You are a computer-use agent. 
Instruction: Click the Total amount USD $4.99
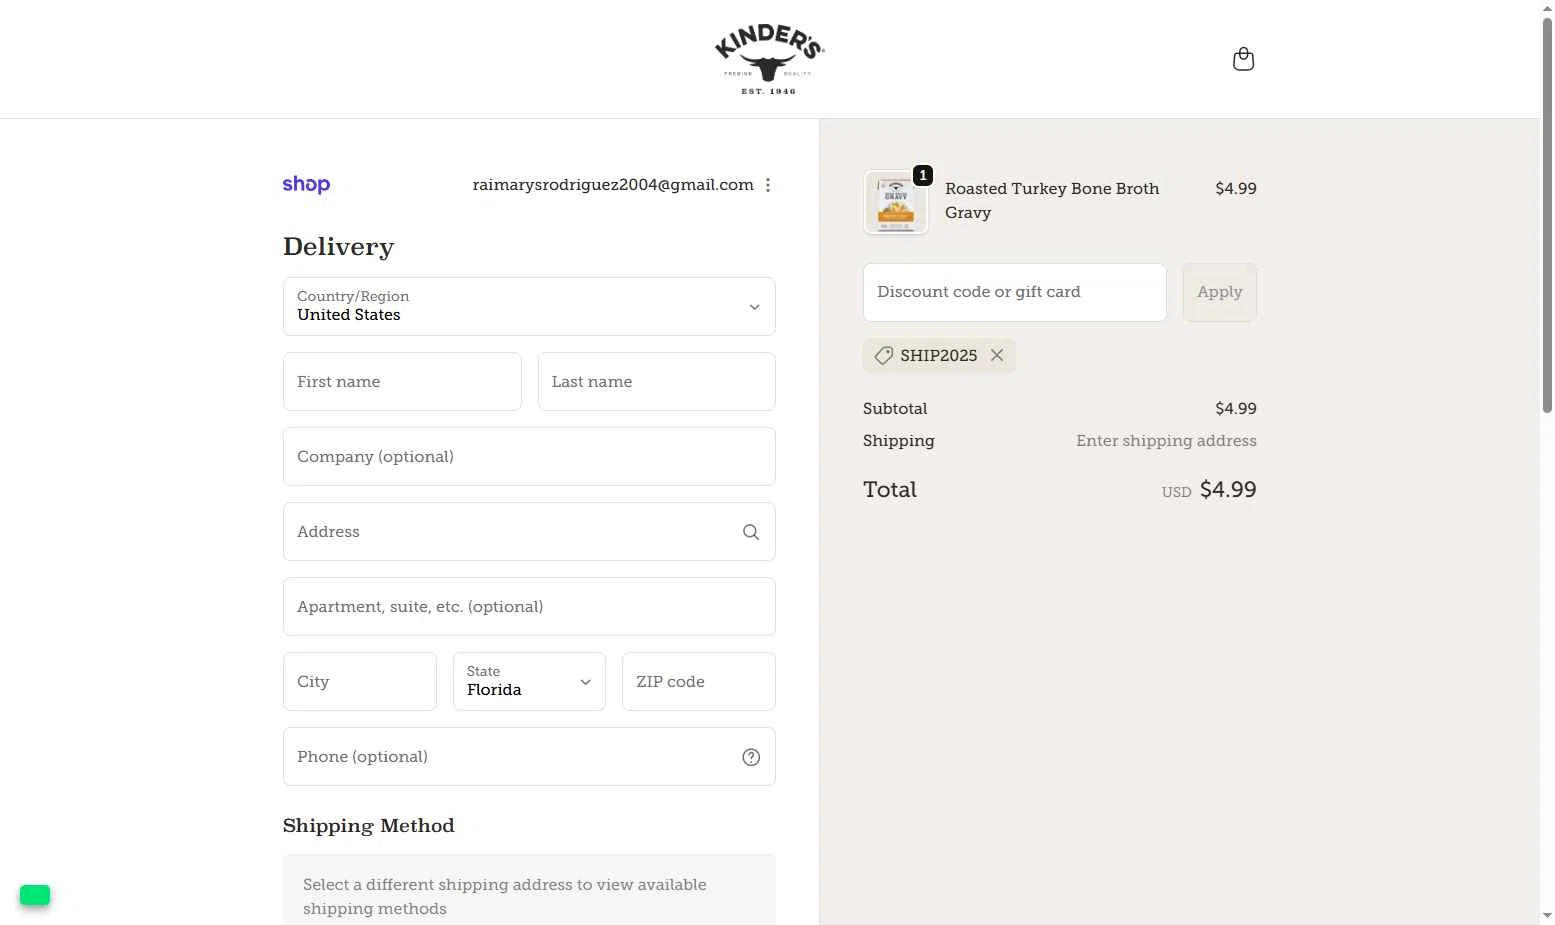point(1209,490)
